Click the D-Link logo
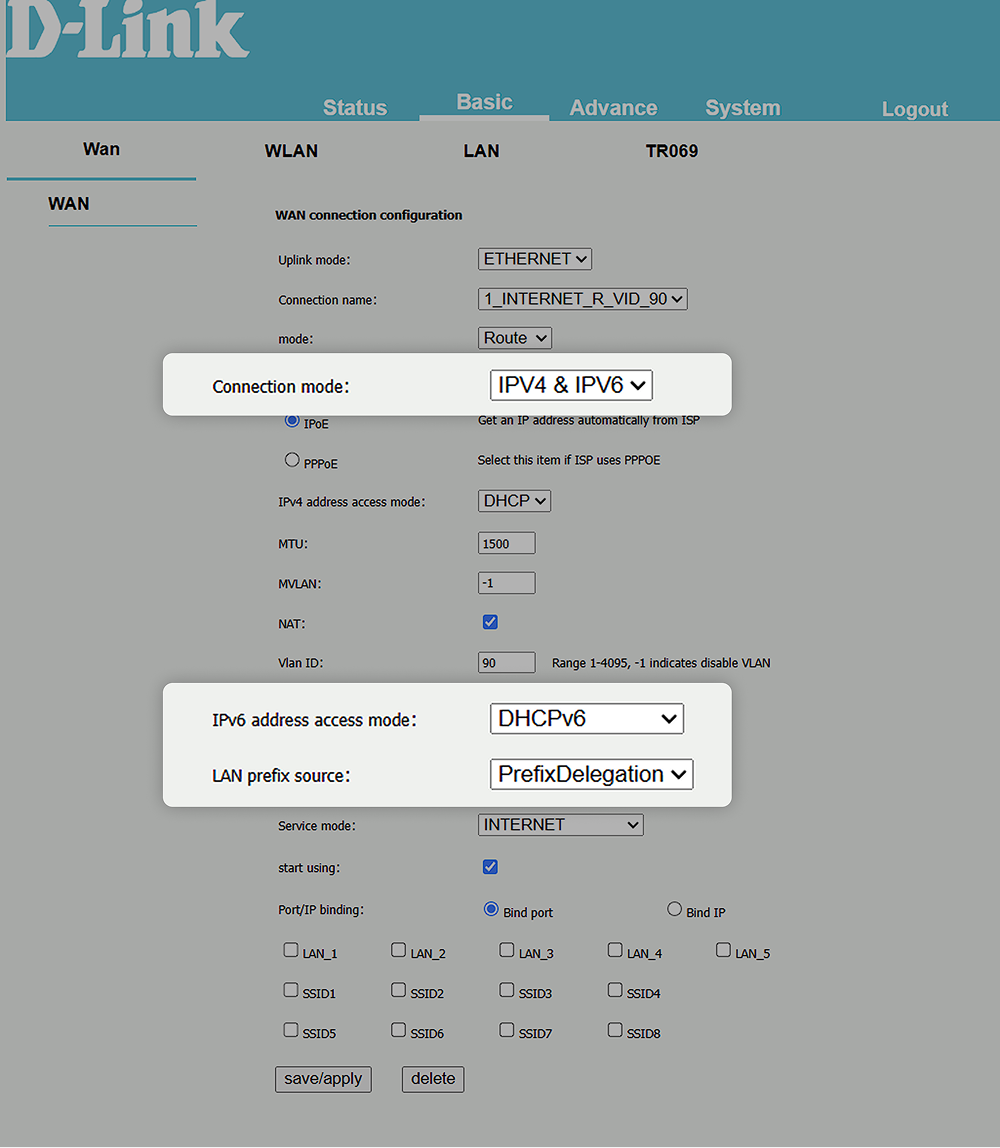This screenshot has width=1000, height=1148. [x=128, y=30]
